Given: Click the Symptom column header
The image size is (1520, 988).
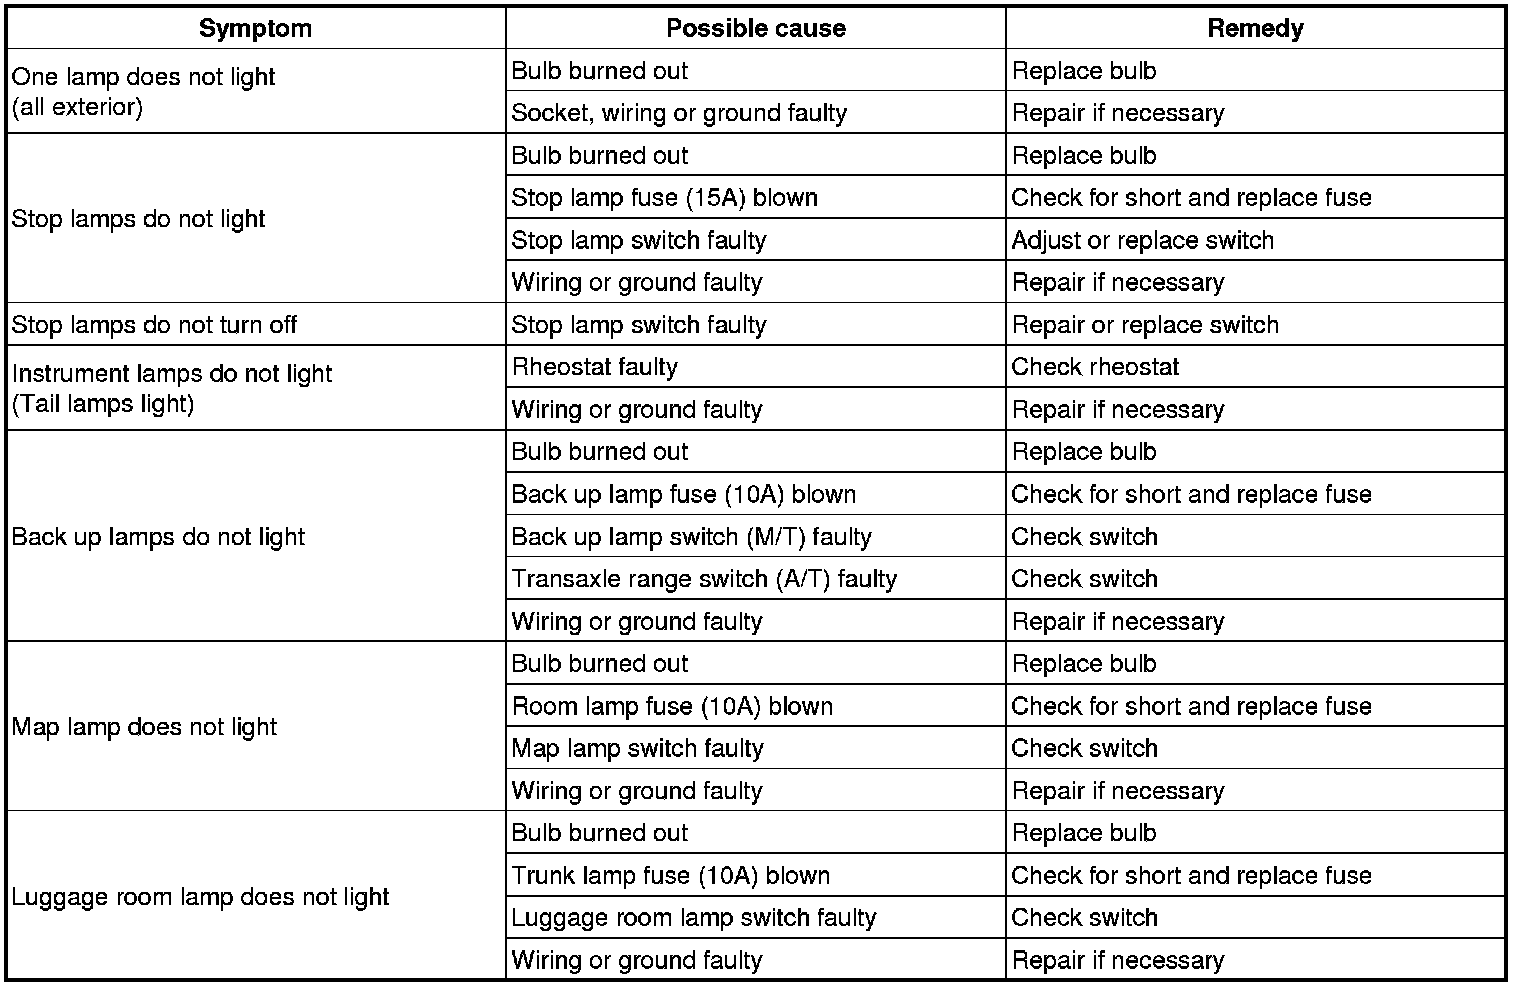Looking at the screenshot, I should (x=255, y=28).
